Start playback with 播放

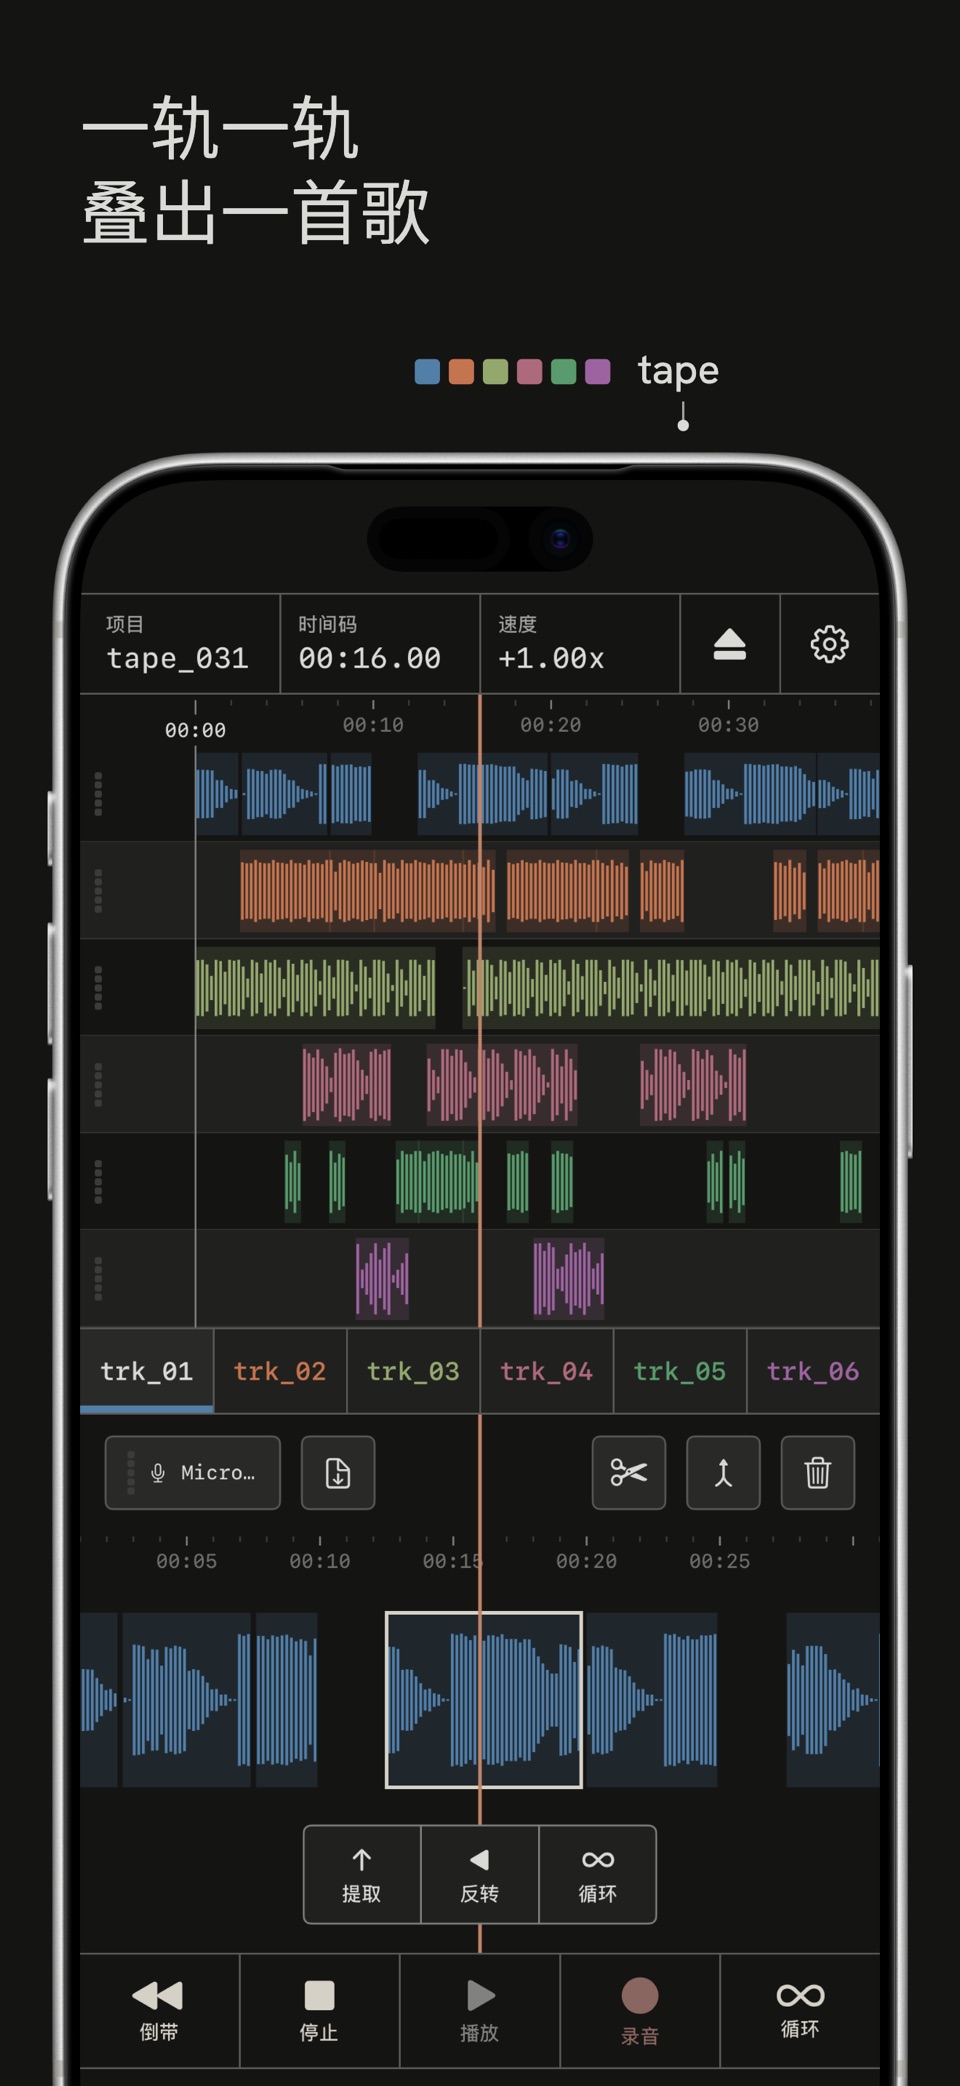tap(480, 2010)
